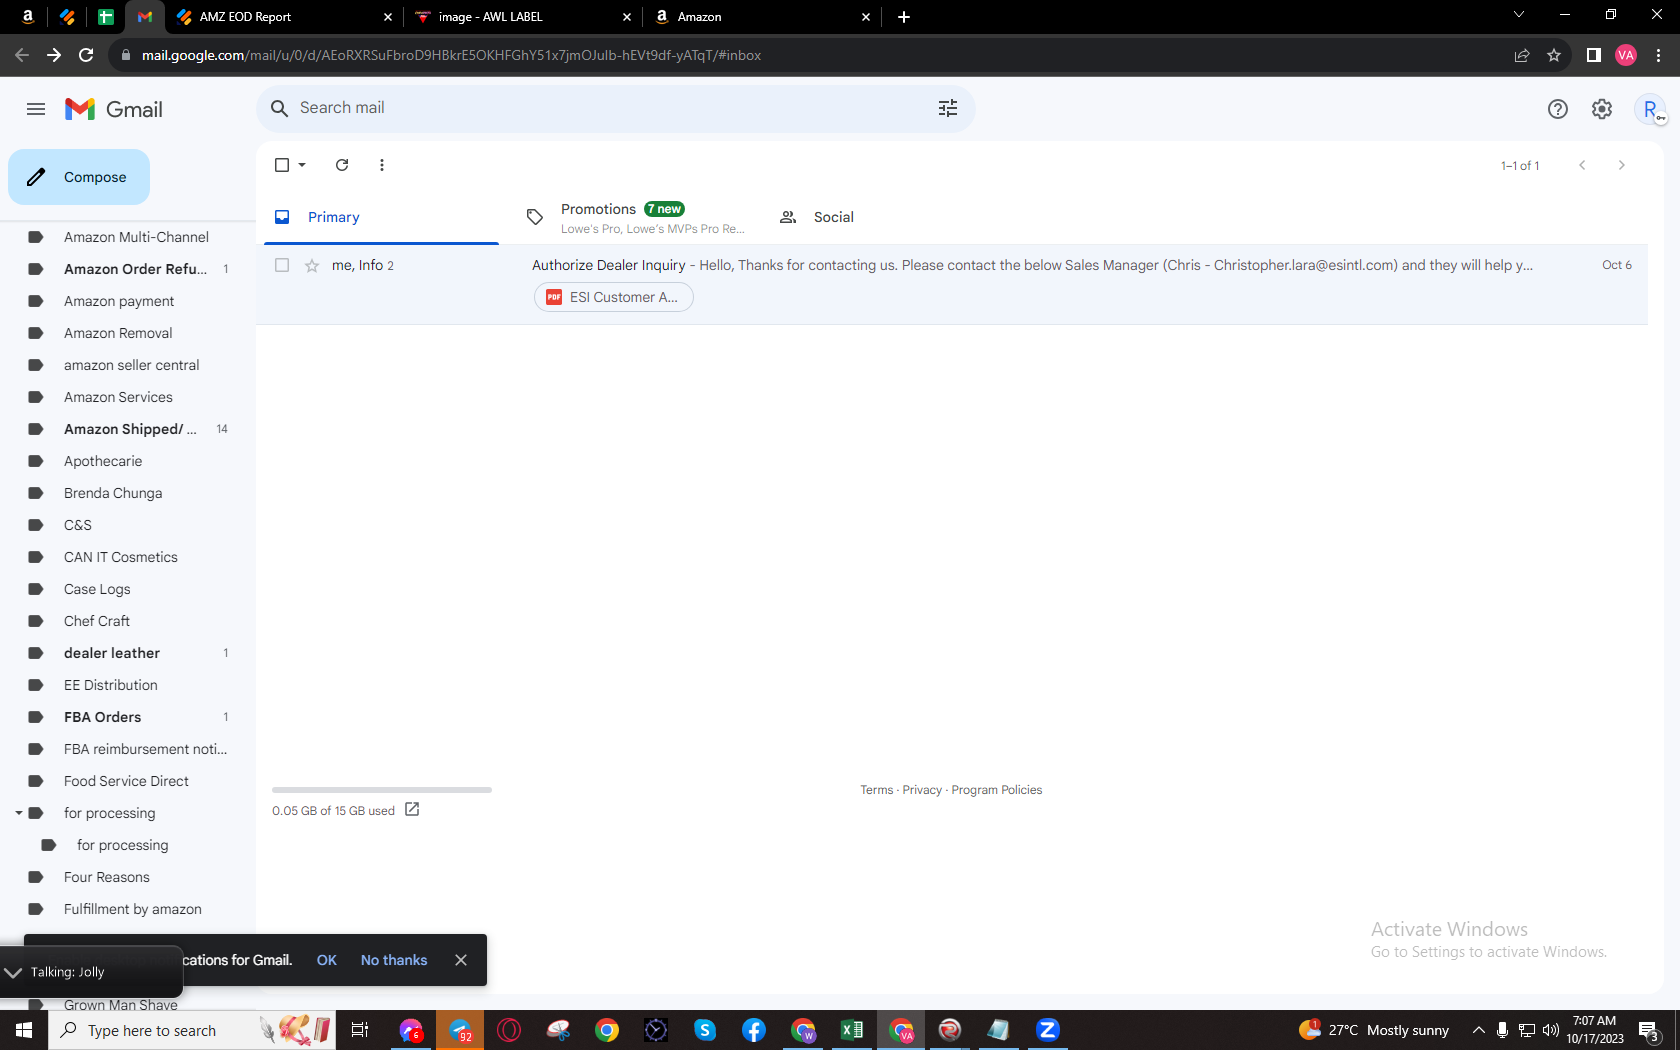1680x1050 pixels.
Task: Bookmark this page with the star icon
Action: point(1554,55)
